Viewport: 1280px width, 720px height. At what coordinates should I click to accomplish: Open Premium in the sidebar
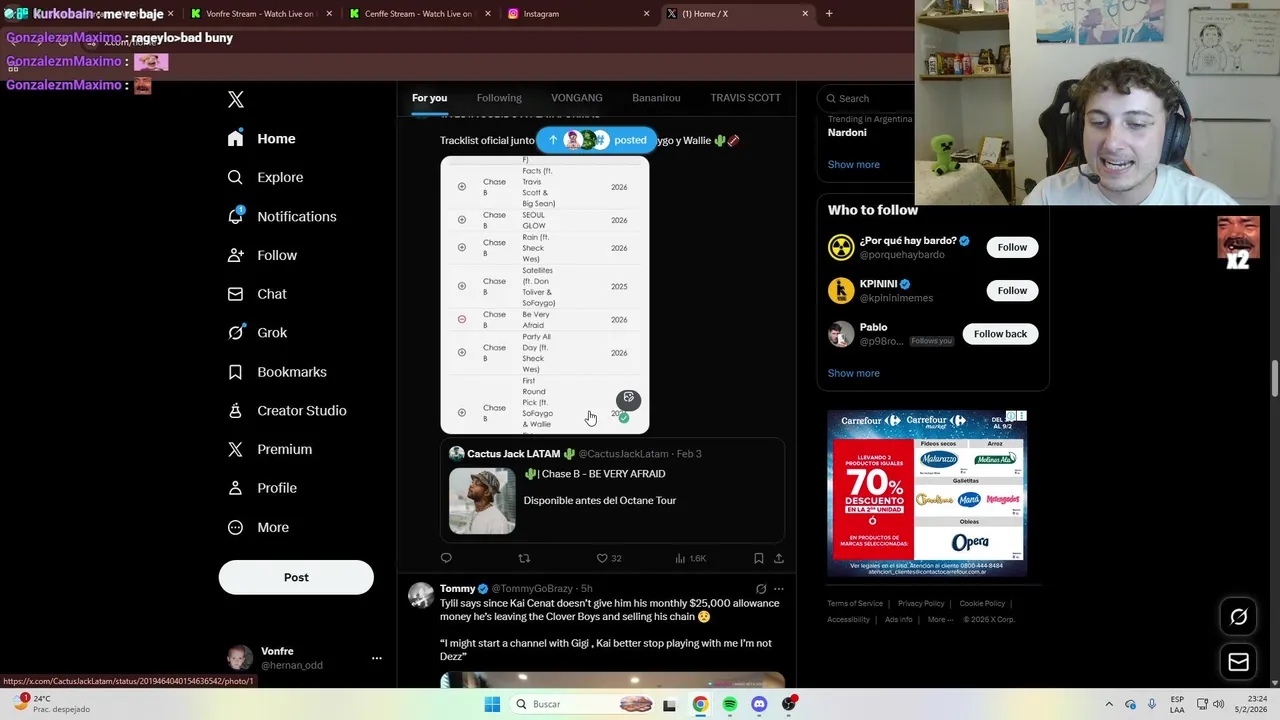[x=270, y=450]
